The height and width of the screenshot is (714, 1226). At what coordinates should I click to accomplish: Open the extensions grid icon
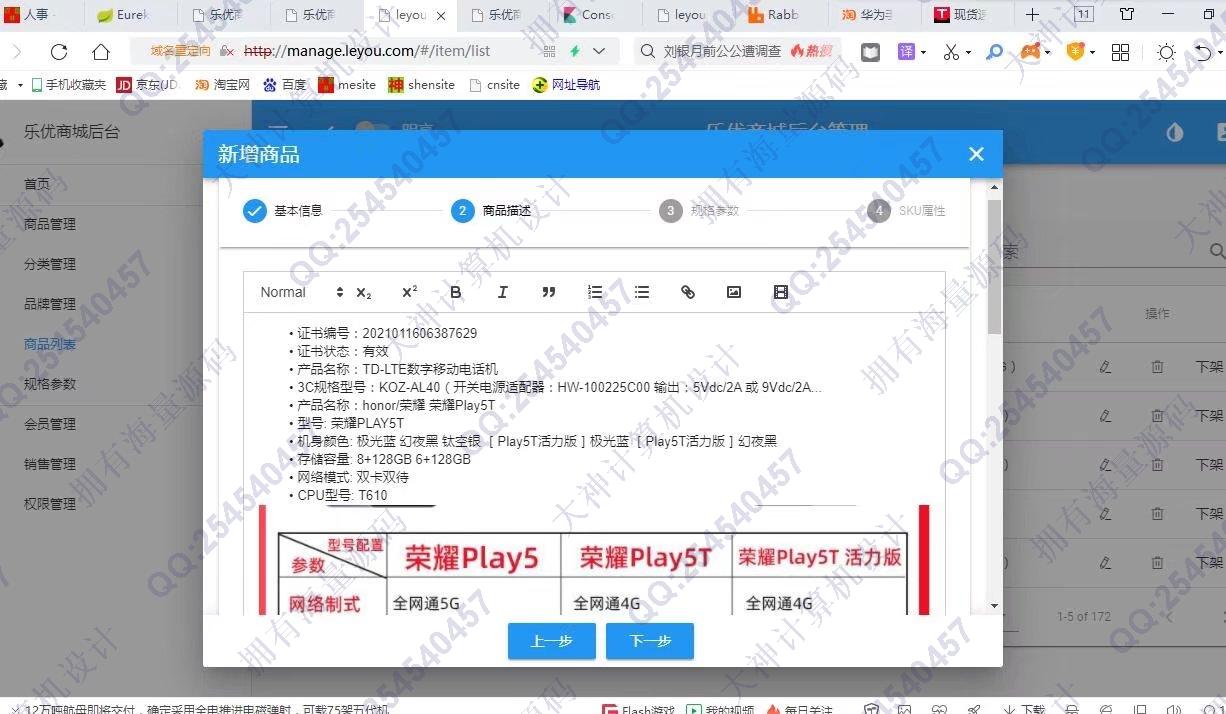[x=1121, y=52]
